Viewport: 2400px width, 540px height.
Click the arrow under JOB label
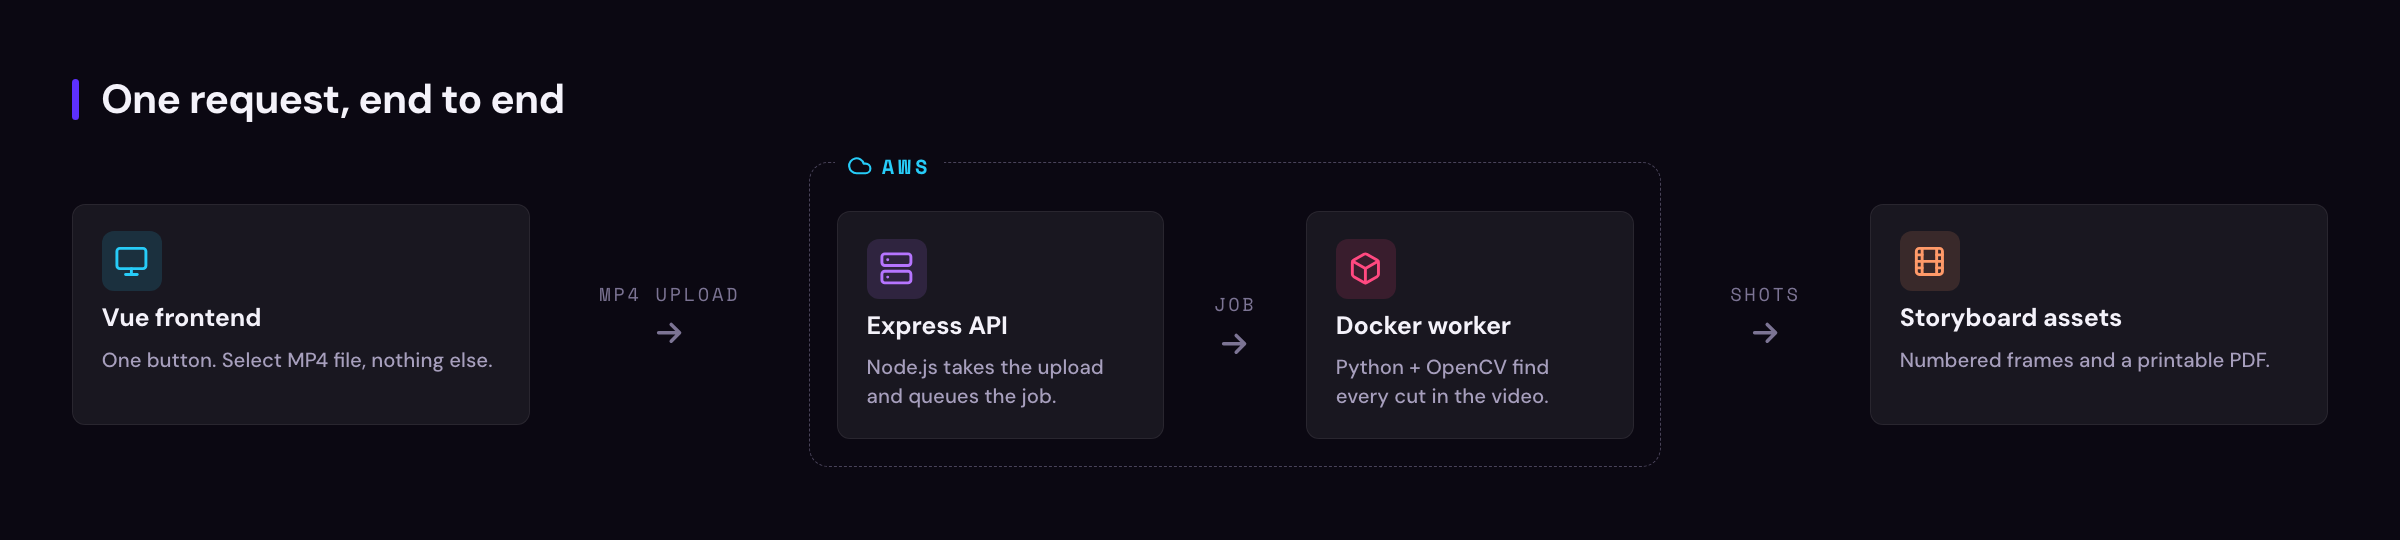pos(1234,344)
